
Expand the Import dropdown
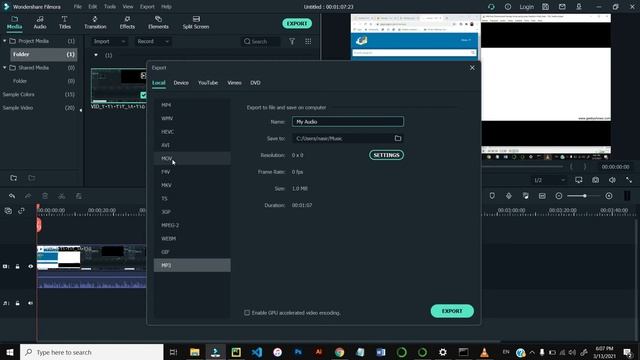click(x=109, y=41)
